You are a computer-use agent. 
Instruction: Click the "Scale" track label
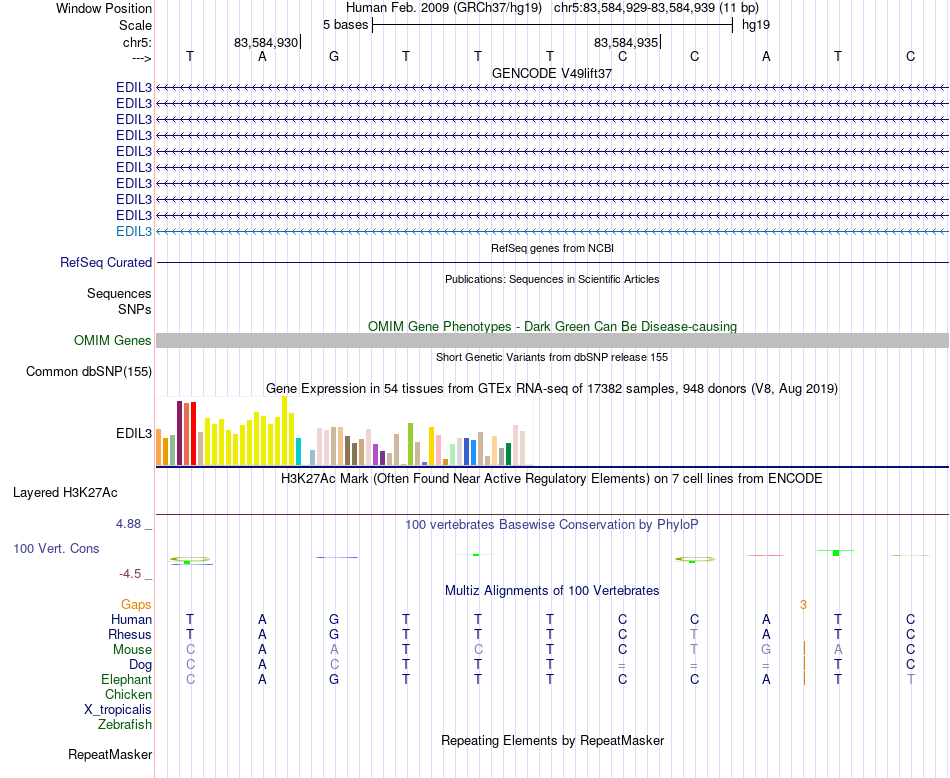(135, 25)
